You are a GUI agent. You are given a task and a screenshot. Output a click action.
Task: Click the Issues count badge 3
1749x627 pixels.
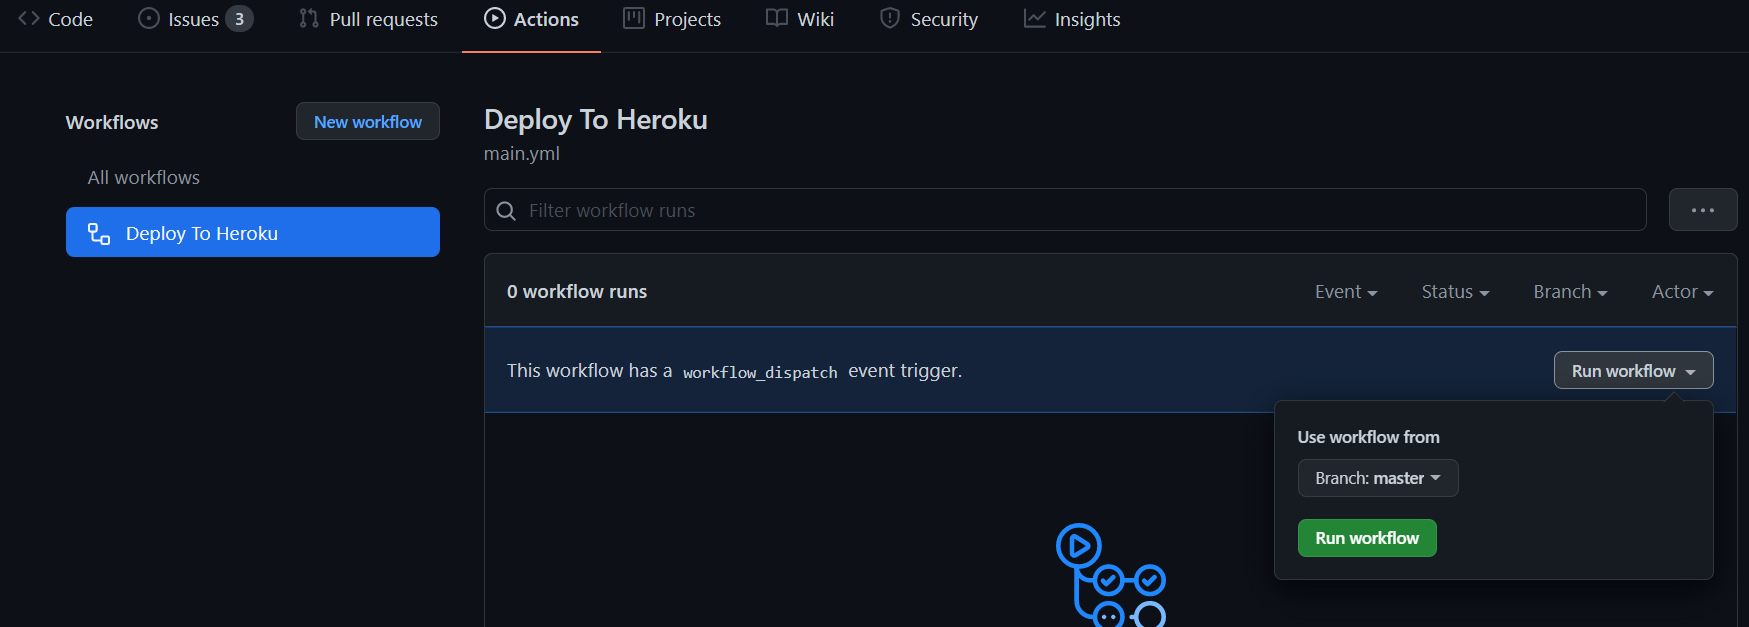click(239, 19)
